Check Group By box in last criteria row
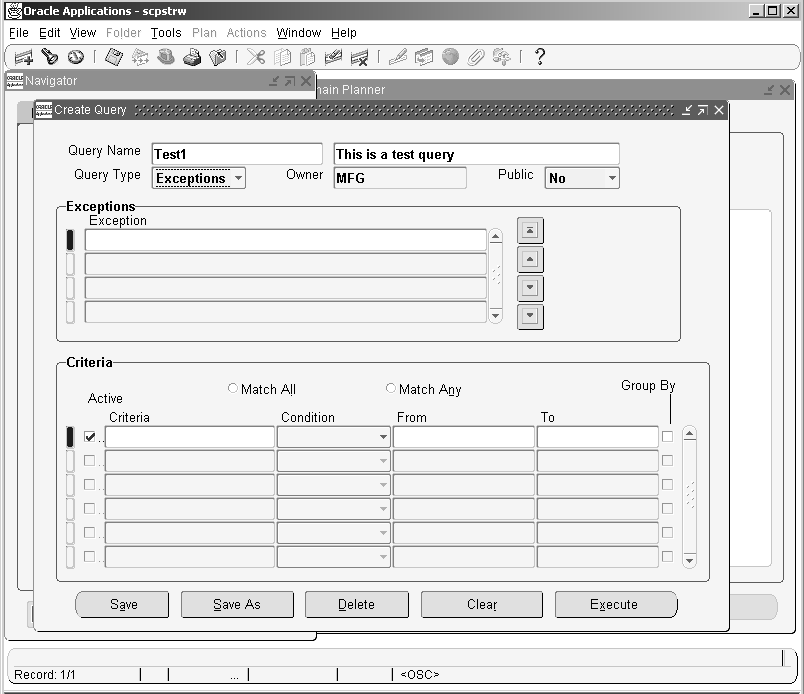 (667, 556)
